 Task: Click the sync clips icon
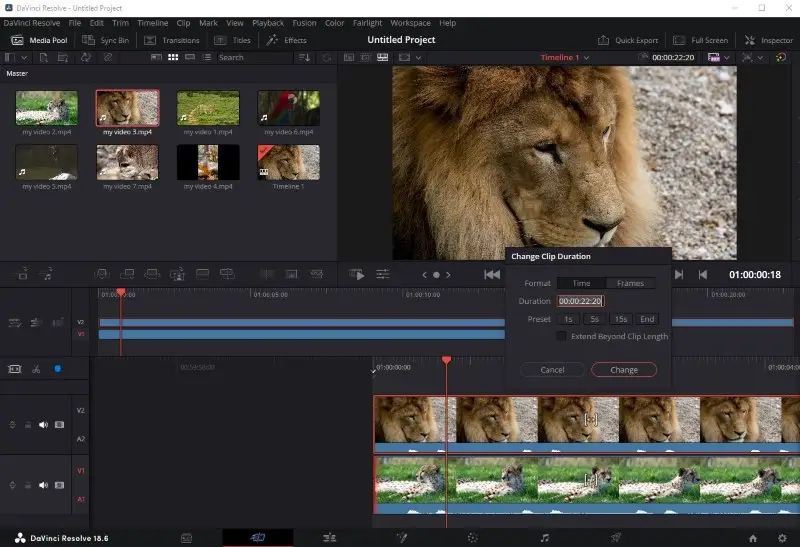(x=86, y=58)
